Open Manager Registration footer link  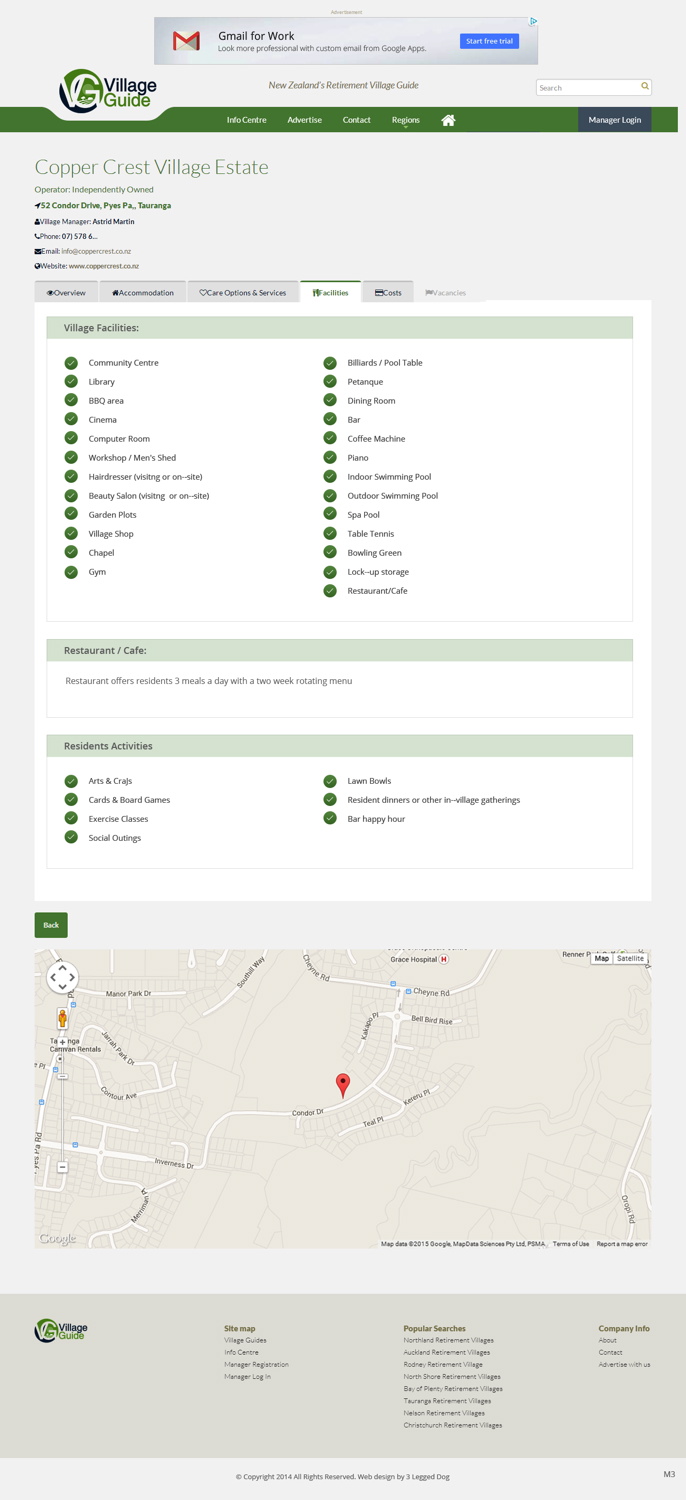[x=256, y=1364]
